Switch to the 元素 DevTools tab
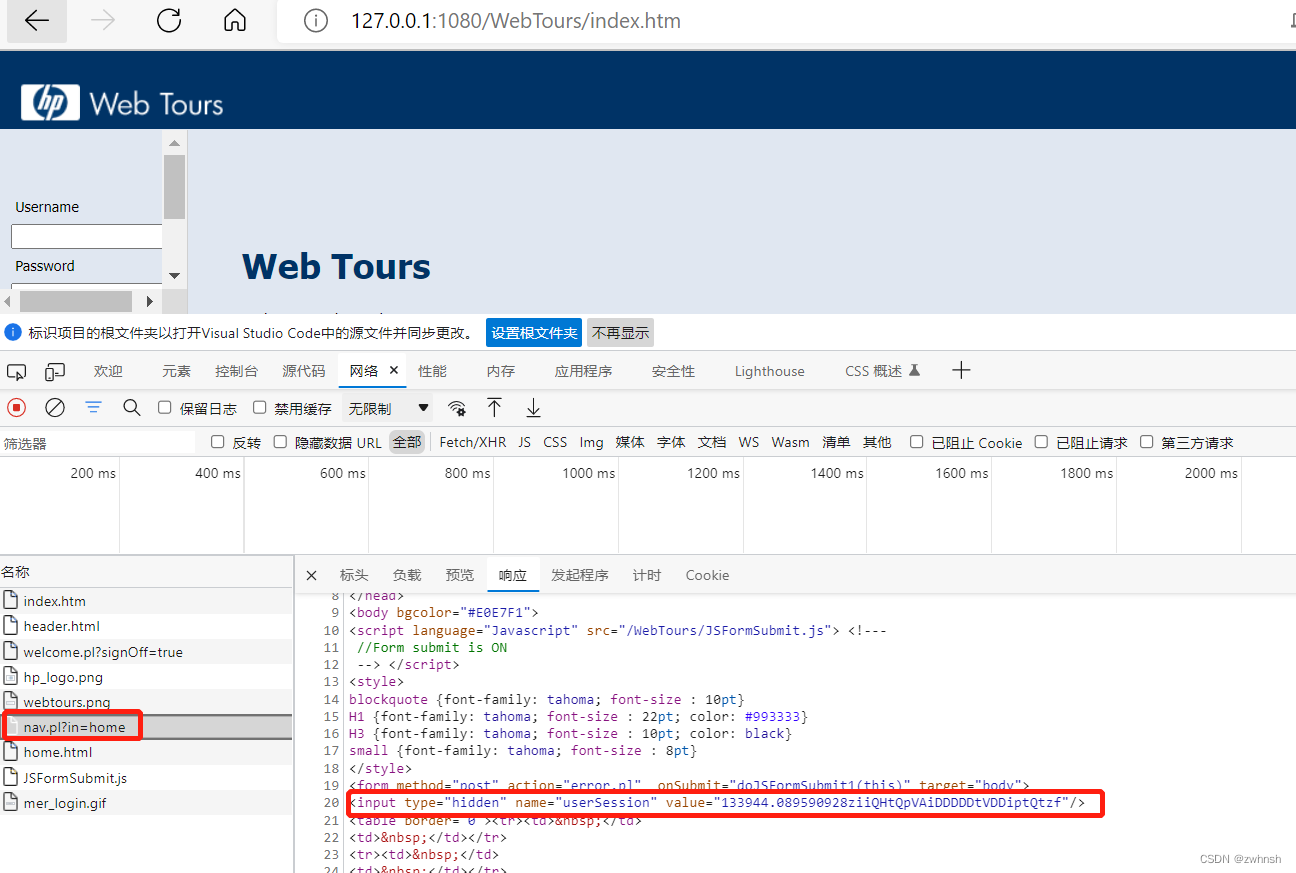This screenshot has width=1296, height=873. coord(176,371)
